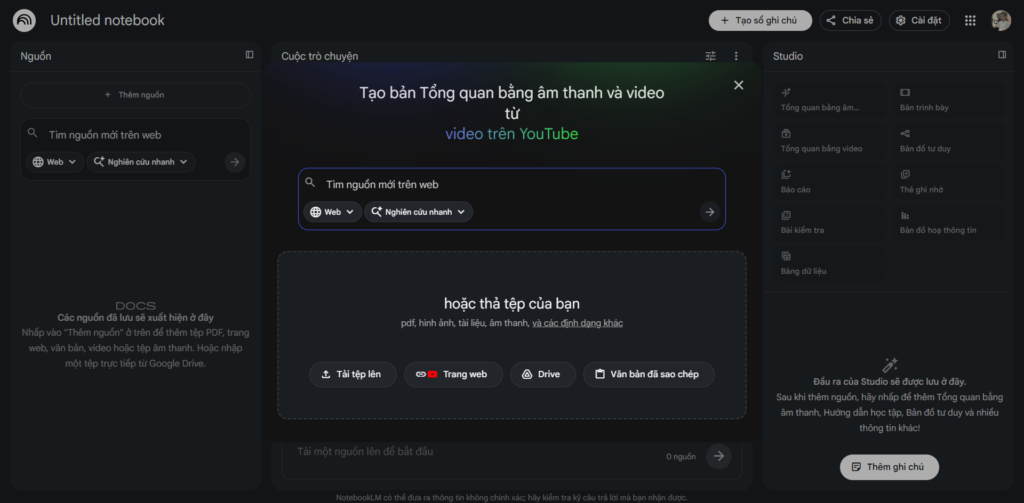Select Tải tệp lên upload option
The image size is (1024, 503).
(353, 374)
